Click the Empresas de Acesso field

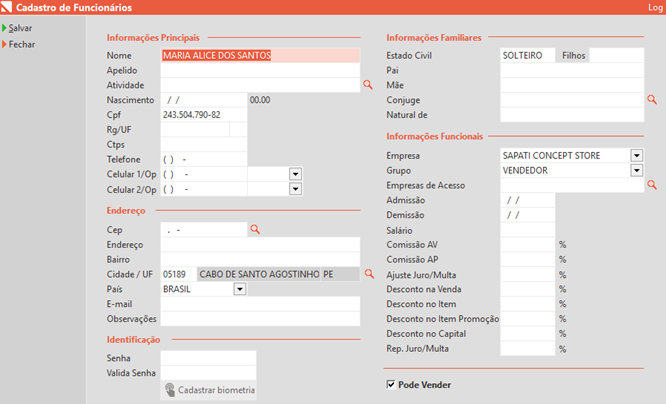572,185
